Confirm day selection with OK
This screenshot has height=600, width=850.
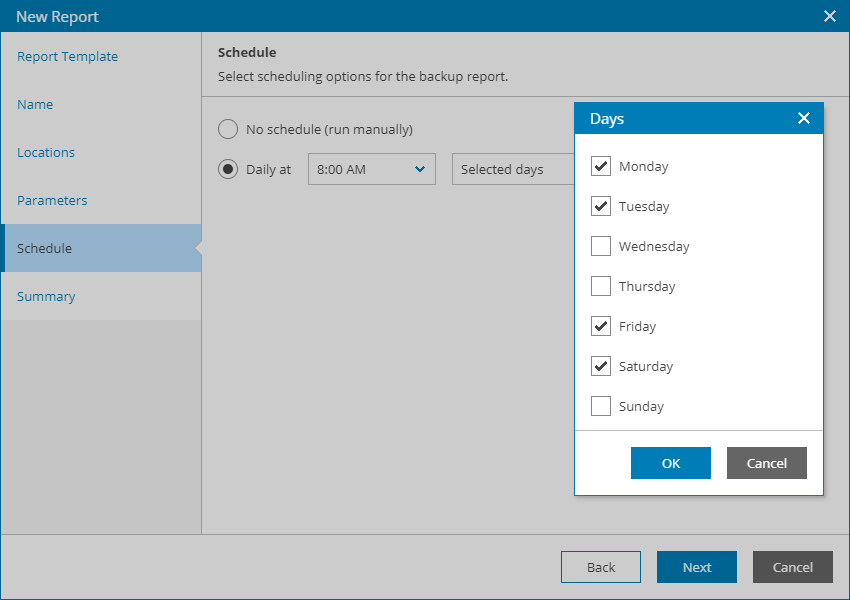click(670, 463)
